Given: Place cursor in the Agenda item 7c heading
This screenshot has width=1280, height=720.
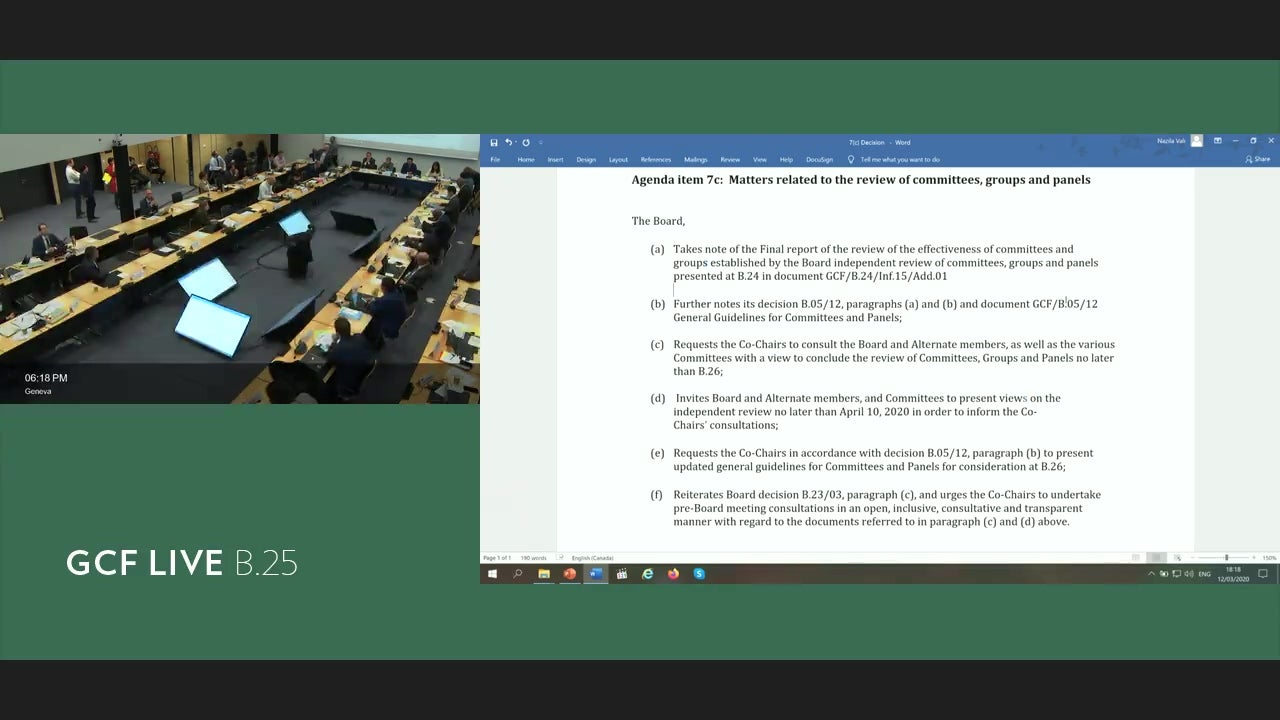Looking at the screenshot, I should (861, 180).
